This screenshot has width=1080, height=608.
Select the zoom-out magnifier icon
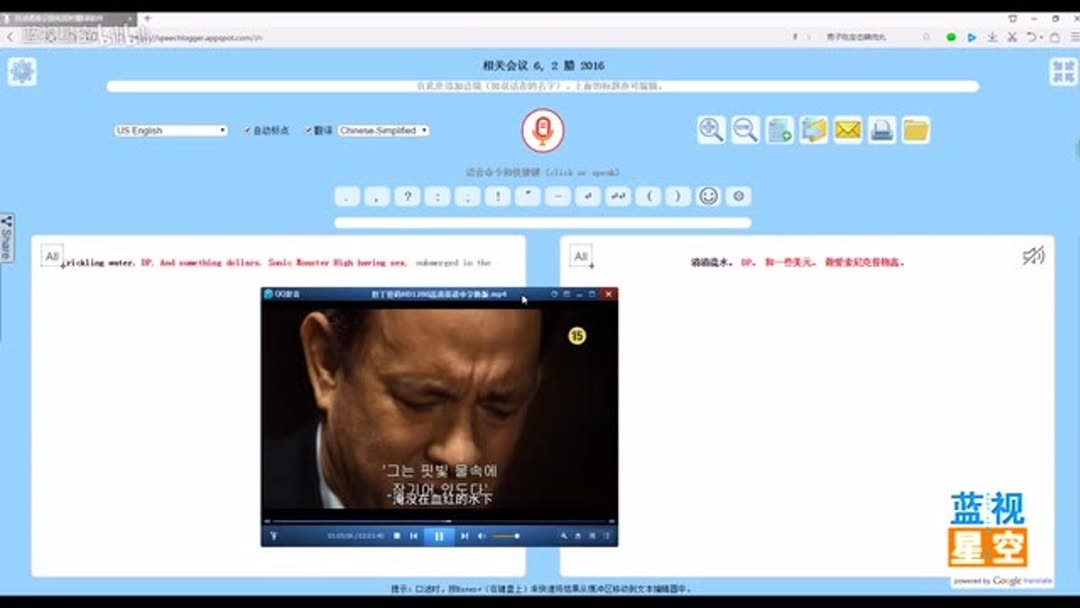[x=744, y=130]
